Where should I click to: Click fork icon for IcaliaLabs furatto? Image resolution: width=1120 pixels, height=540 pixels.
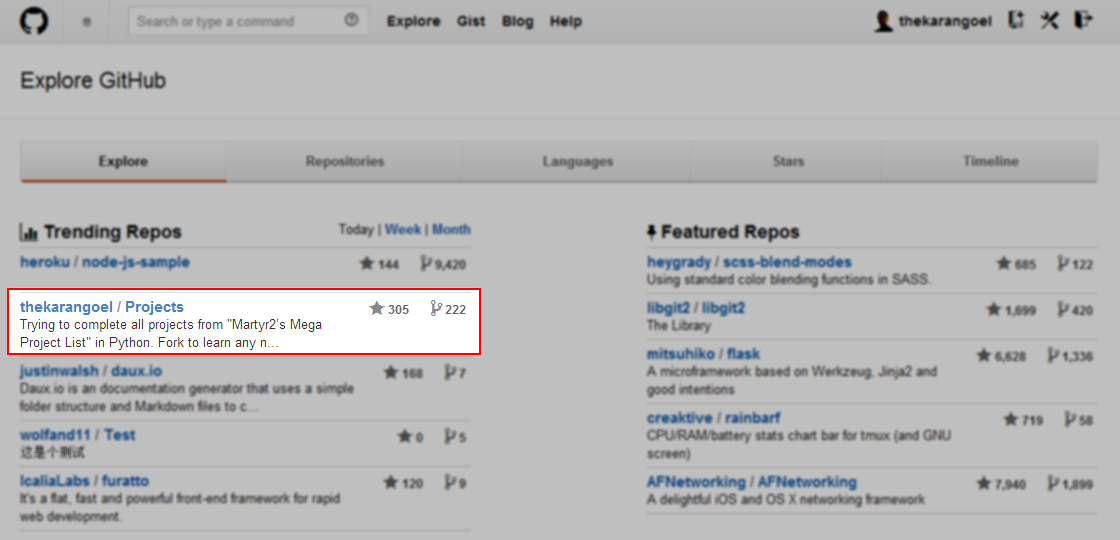click(450, 482)
